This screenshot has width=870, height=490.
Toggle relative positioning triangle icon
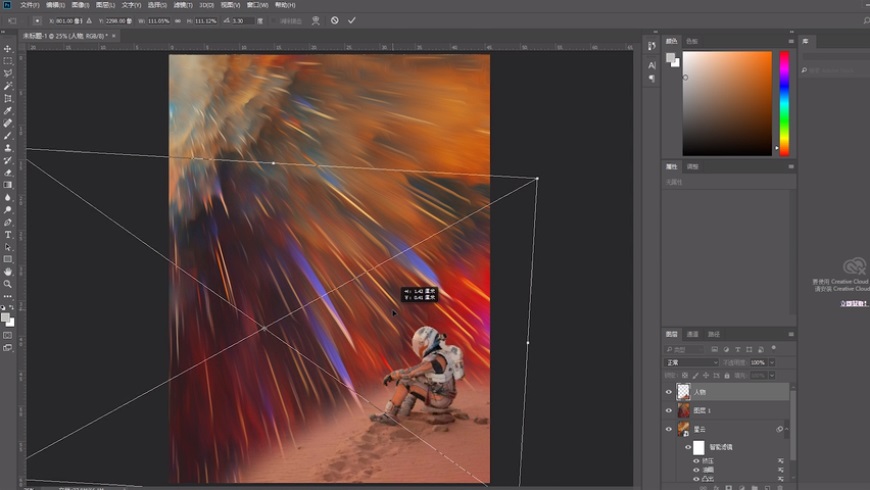[x=89, y=21]
